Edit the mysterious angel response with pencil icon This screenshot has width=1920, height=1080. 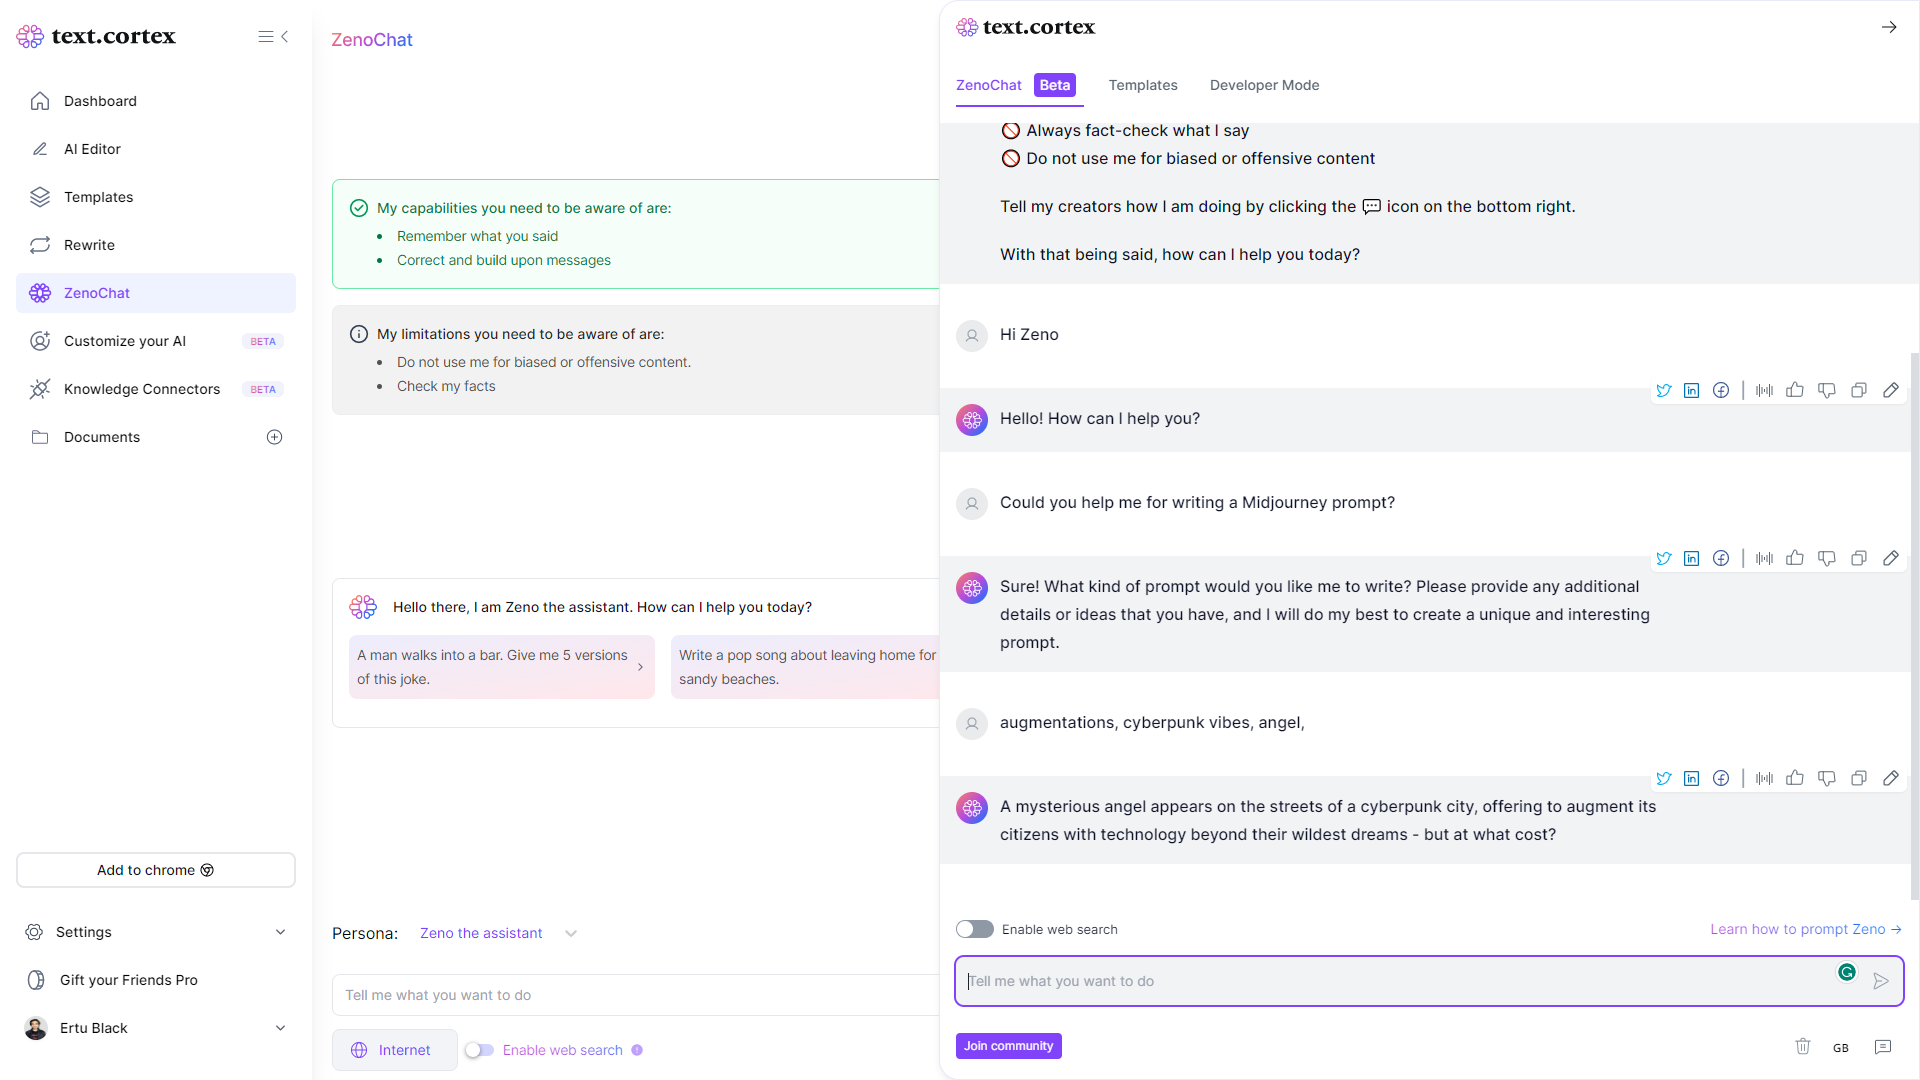[x=1891, y=778]
